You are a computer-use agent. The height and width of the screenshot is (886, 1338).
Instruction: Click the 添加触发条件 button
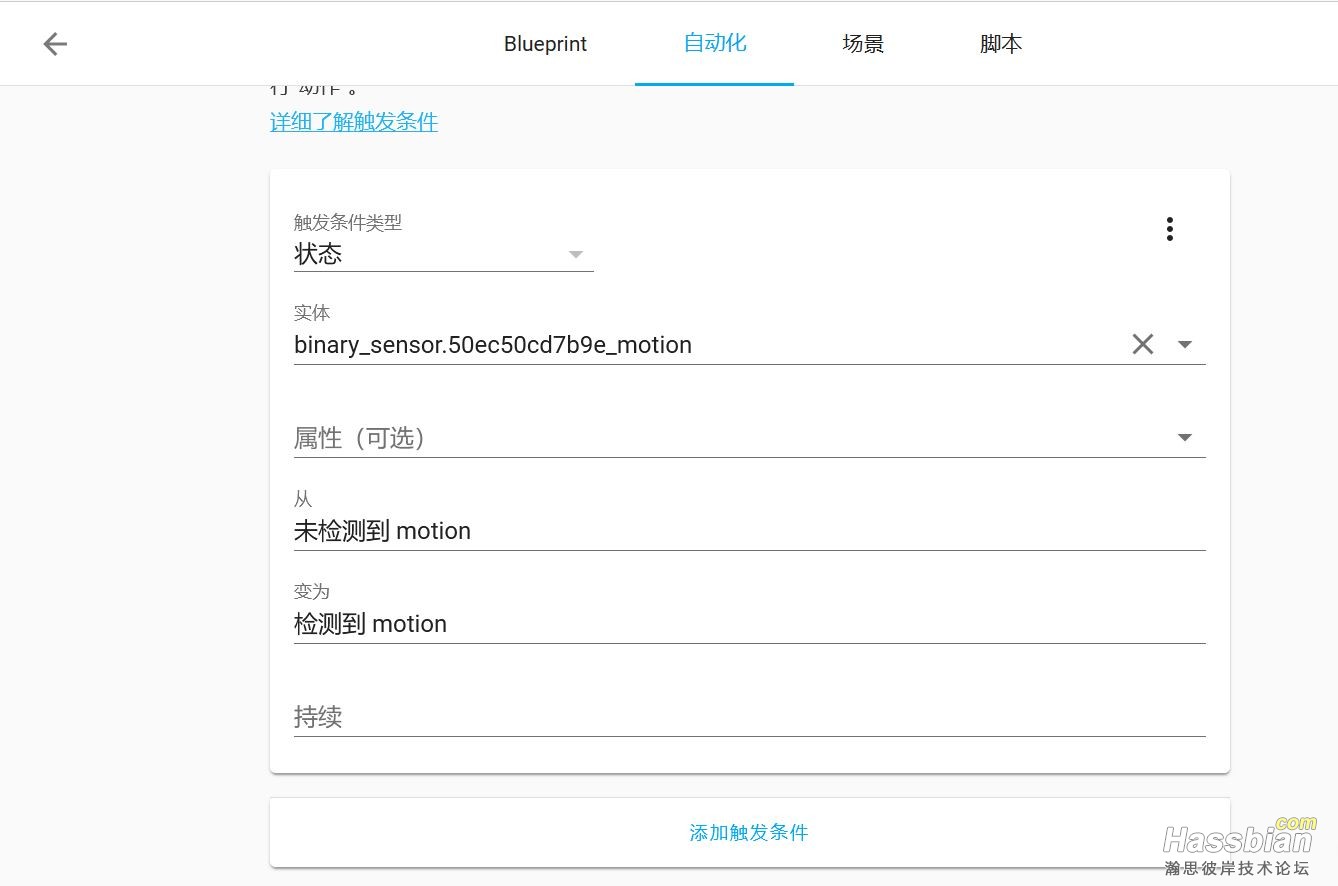(x=749, y=832)
